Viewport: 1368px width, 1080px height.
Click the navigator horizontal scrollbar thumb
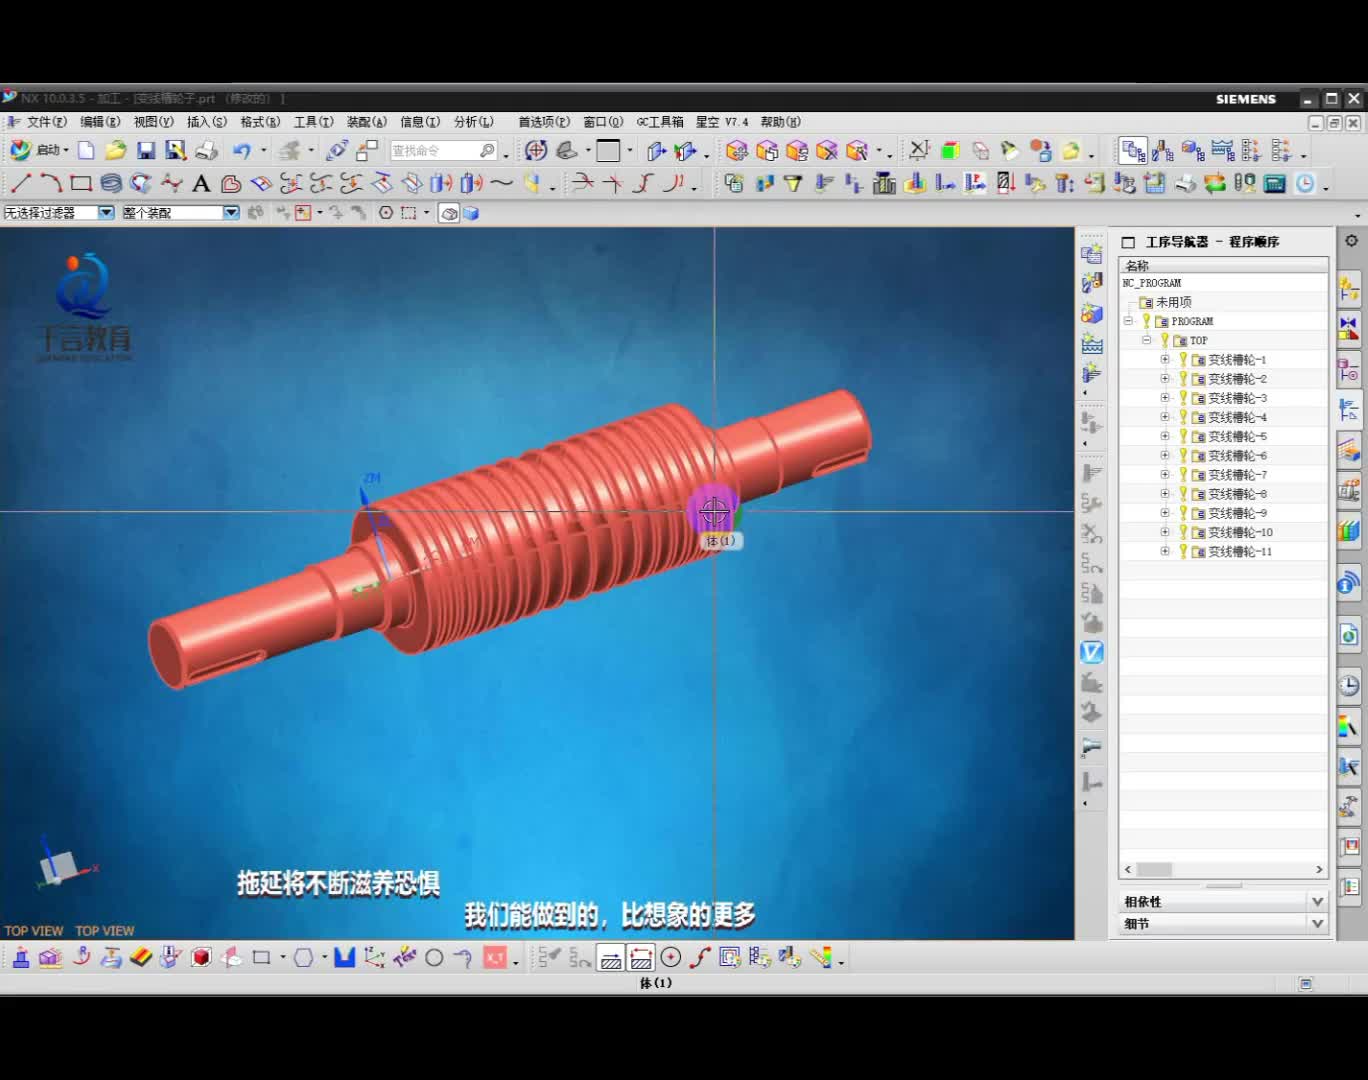[1154, 870]
